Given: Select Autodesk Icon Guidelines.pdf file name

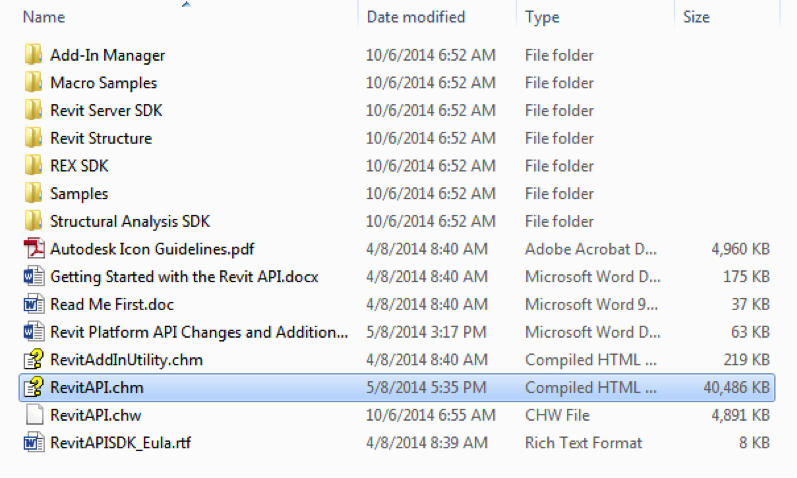Looking at the screenshot, I should tap(152, 249).
